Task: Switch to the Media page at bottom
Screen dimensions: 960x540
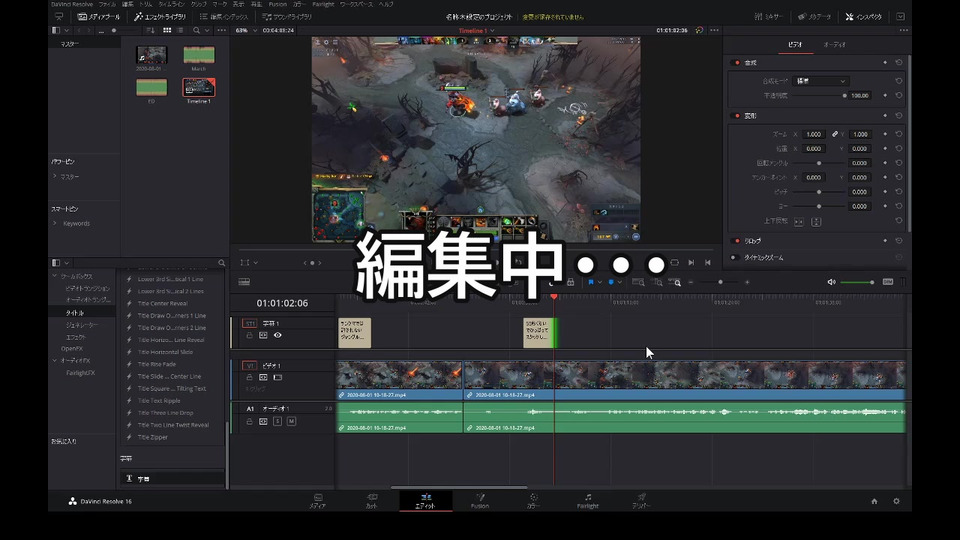Action: [318, 501]
